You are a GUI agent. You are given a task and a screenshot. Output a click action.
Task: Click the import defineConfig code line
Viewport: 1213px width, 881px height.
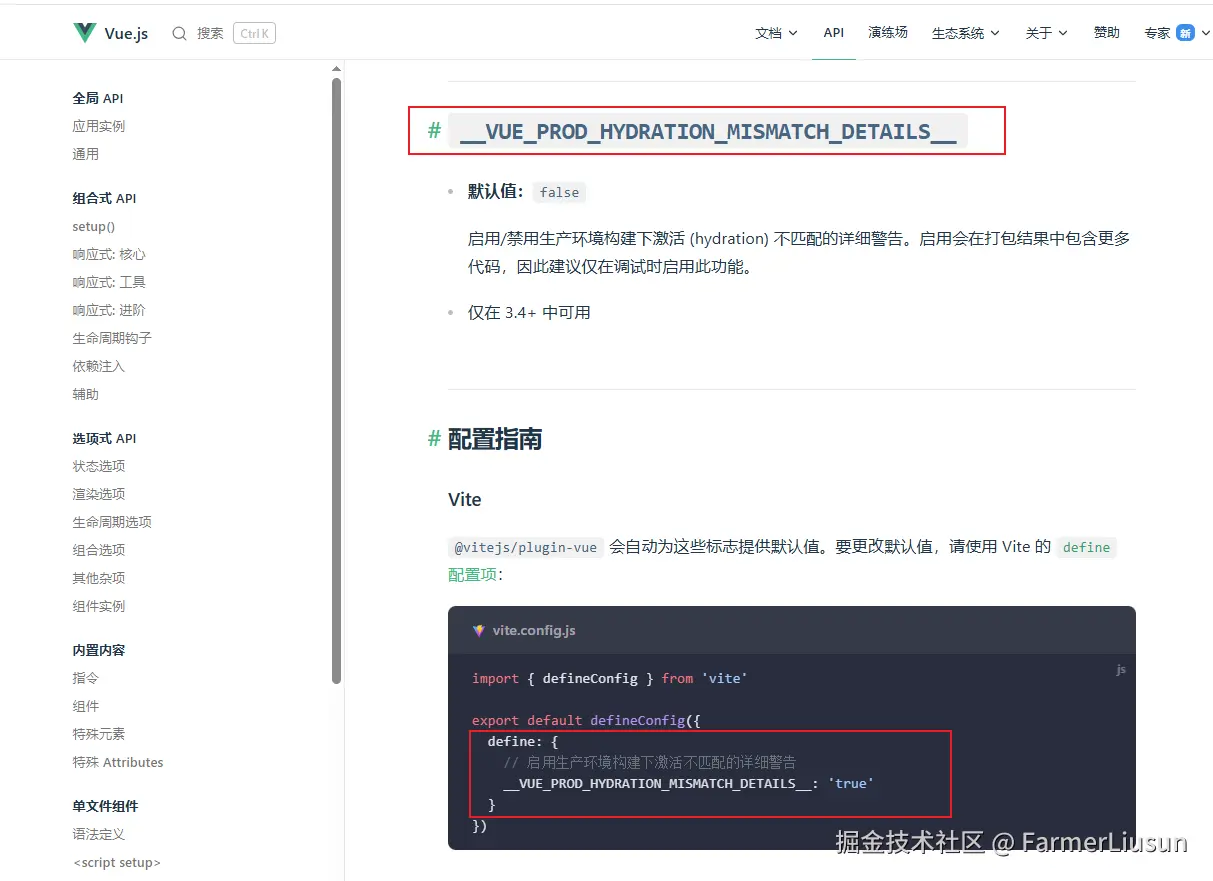coord(610,678)
